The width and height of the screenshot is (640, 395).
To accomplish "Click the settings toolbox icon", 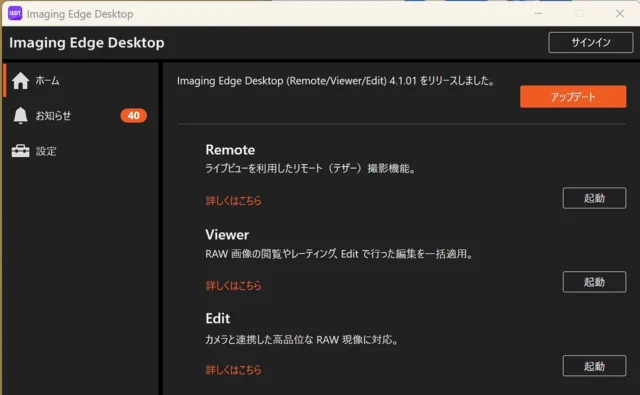I will [20, 151].
